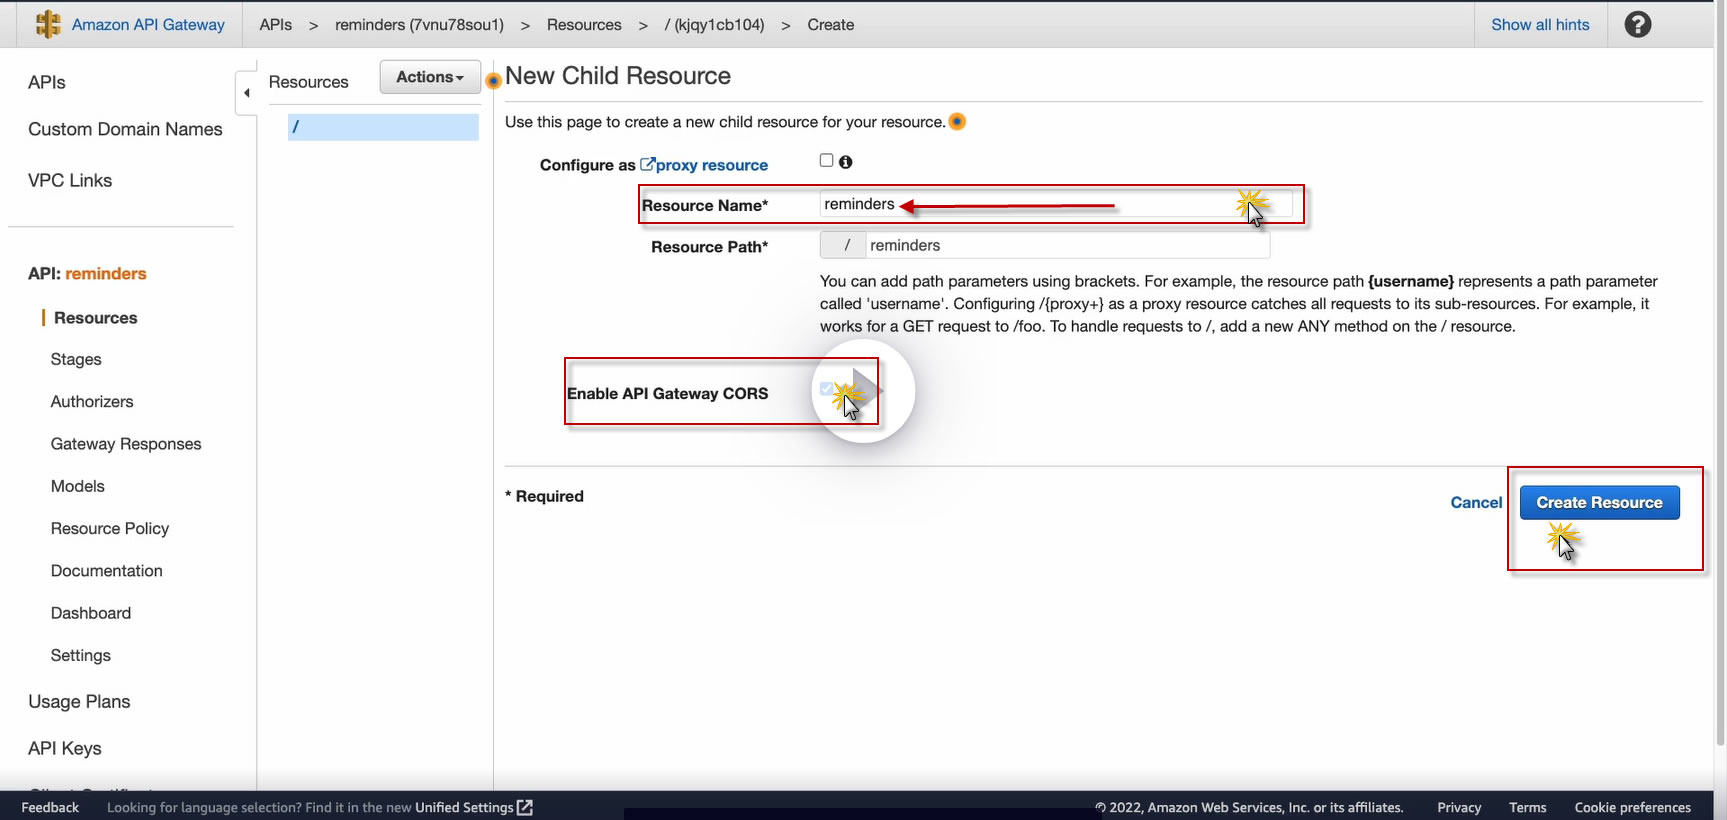Open API Keys in the sidebar
1727x820 pixels.
pos(65,748)
